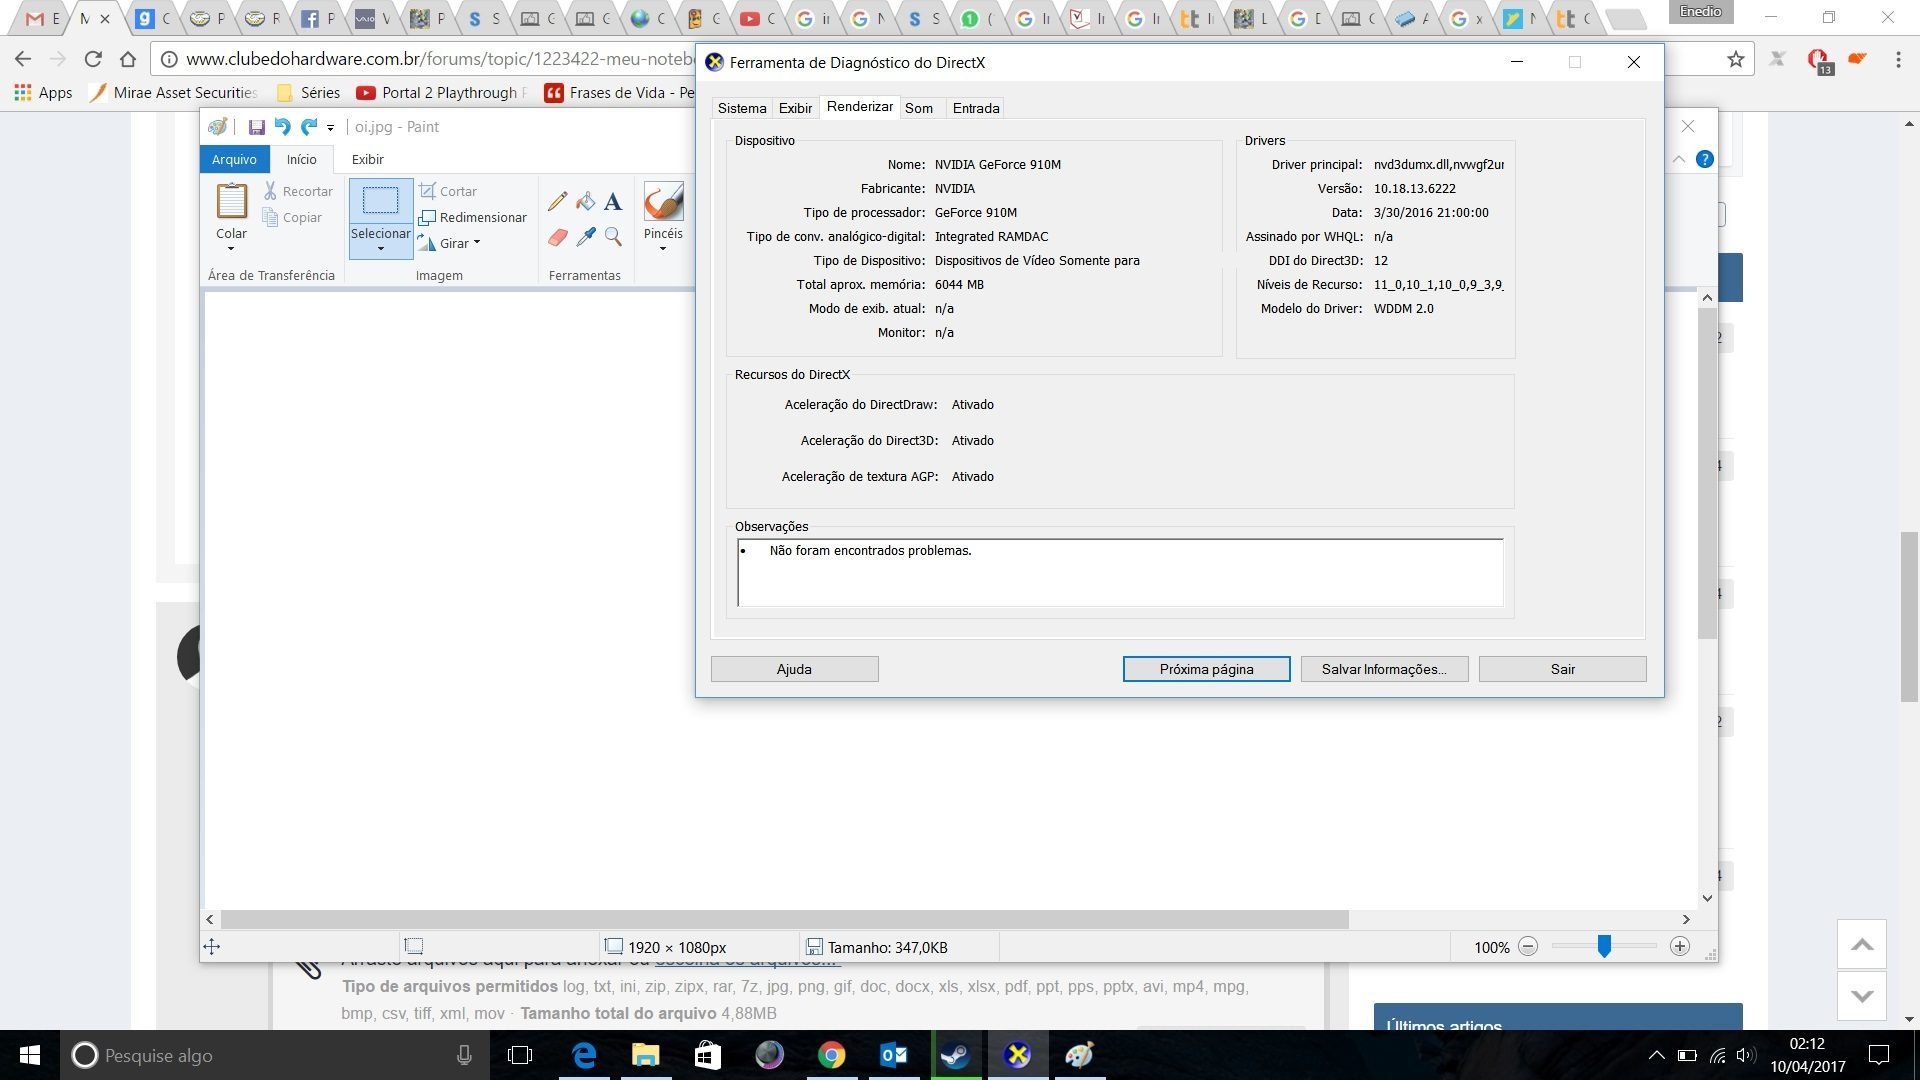Select the Text tool in Paint

click(613, 202)
